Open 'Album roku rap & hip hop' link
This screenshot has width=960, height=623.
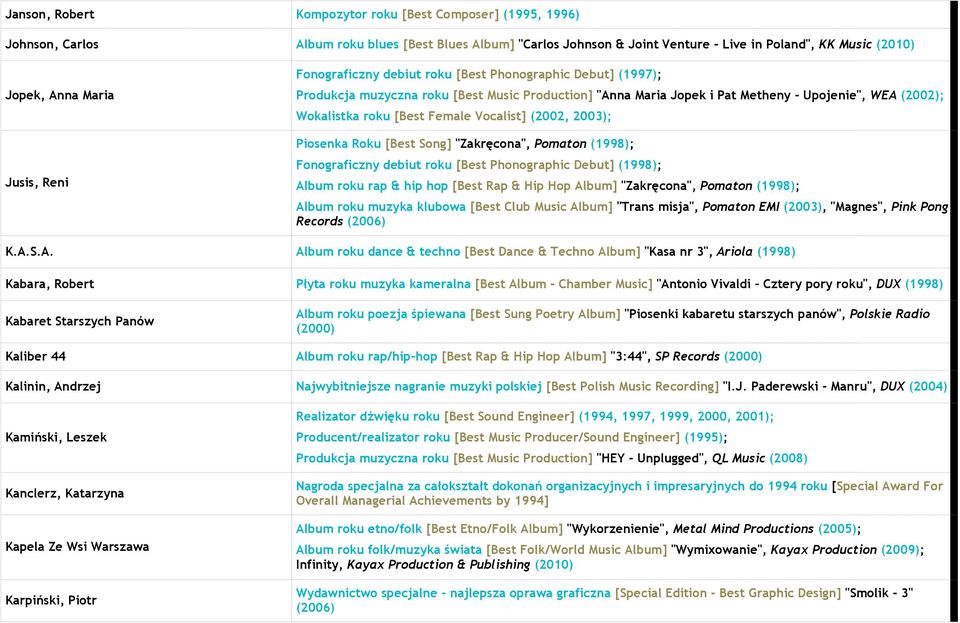[372, 185]
